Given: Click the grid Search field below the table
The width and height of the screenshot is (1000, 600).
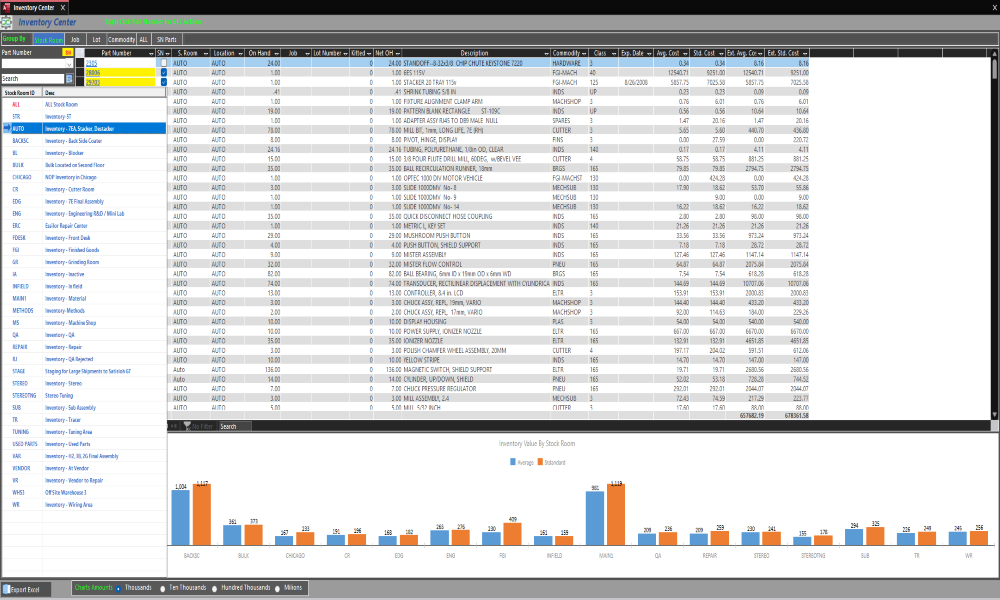Looking at the screenshot, I should (229, 426).
